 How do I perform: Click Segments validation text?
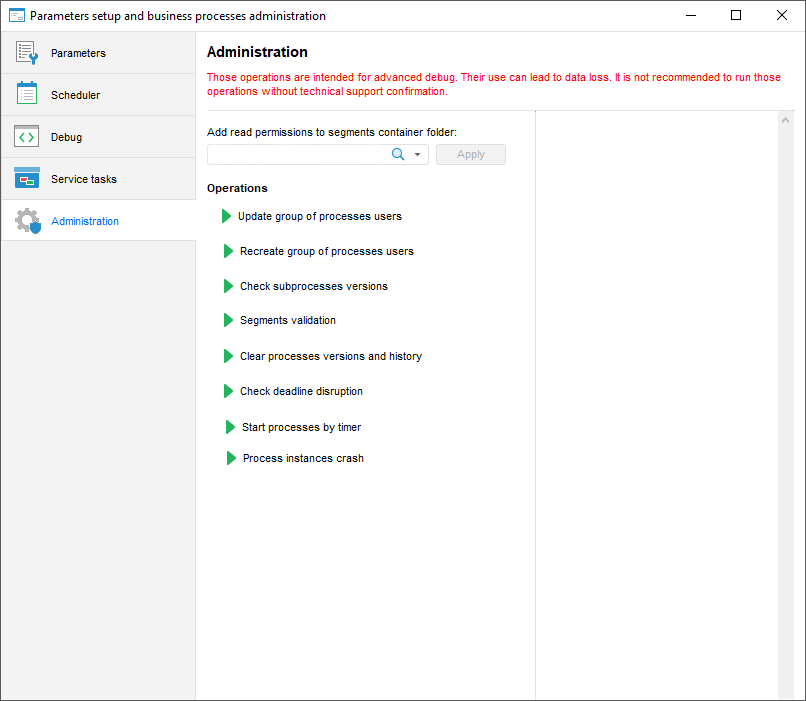point(288,320)
